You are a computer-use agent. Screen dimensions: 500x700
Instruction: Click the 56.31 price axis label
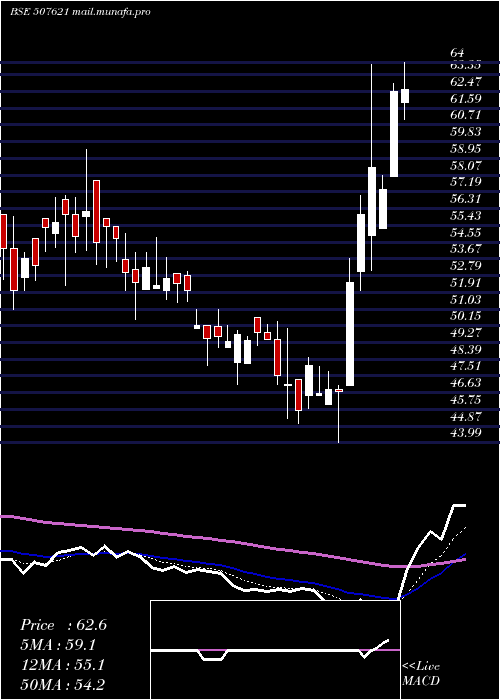(x=466, y=199)
